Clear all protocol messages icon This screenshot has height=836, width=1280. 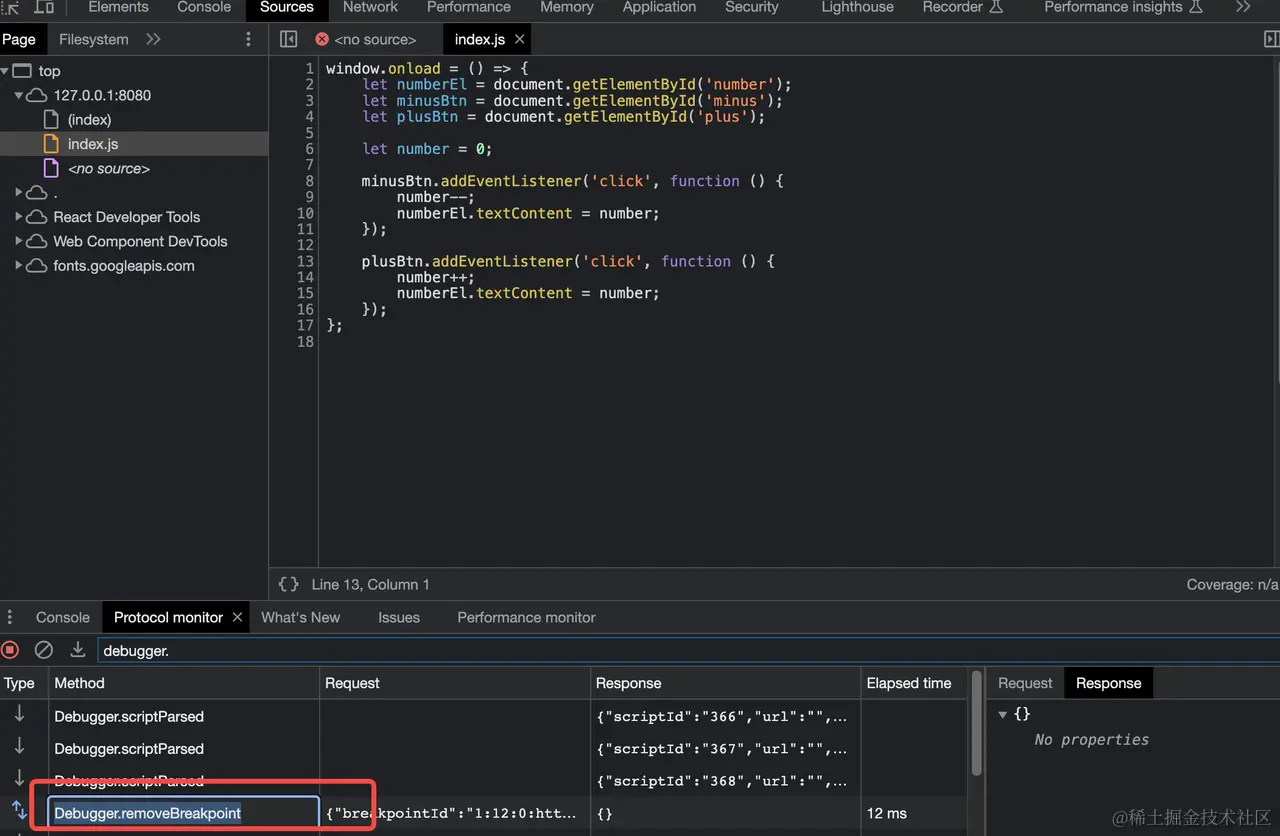coord(43,650)
